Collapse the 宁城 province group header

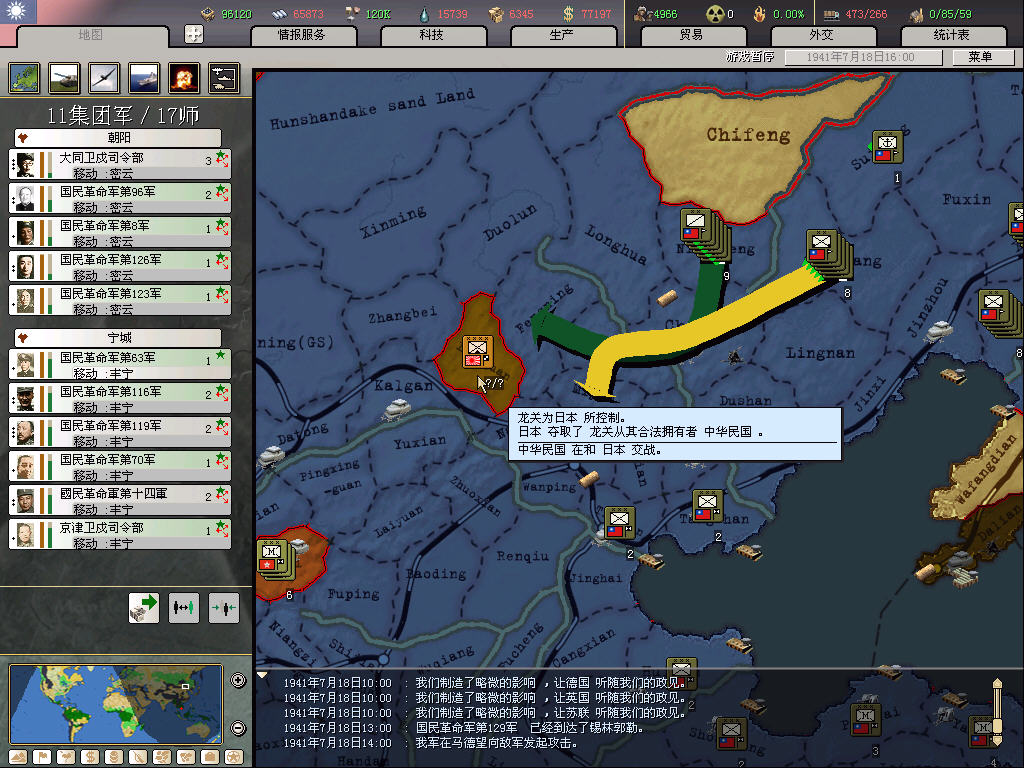coord(118,337)
